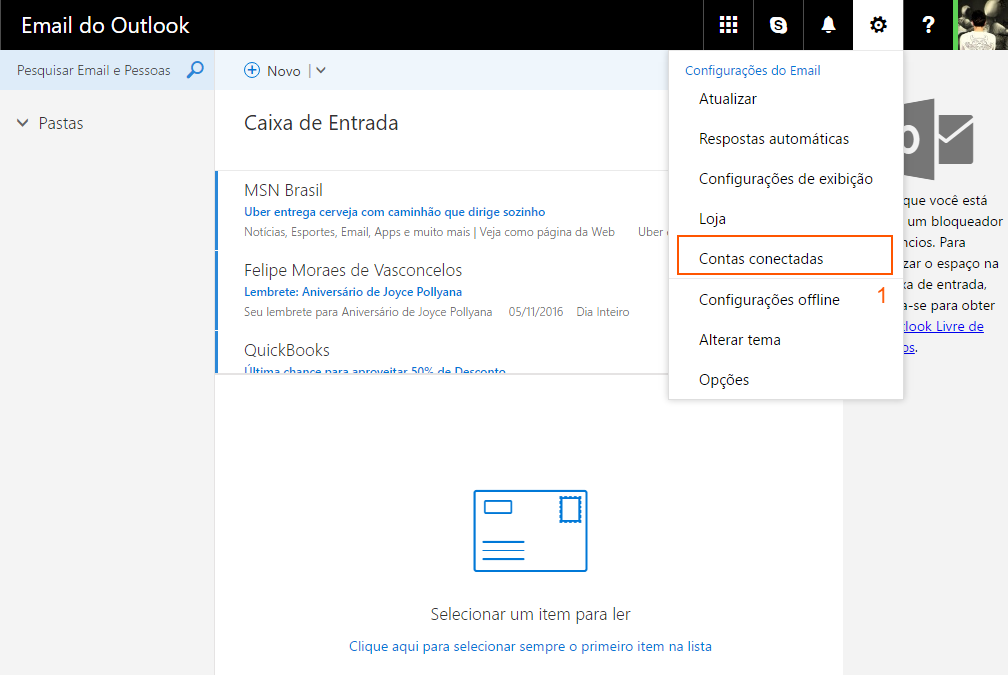Click the search magnifier icon
Viewport: 1008px width, 675px height.
195,69
